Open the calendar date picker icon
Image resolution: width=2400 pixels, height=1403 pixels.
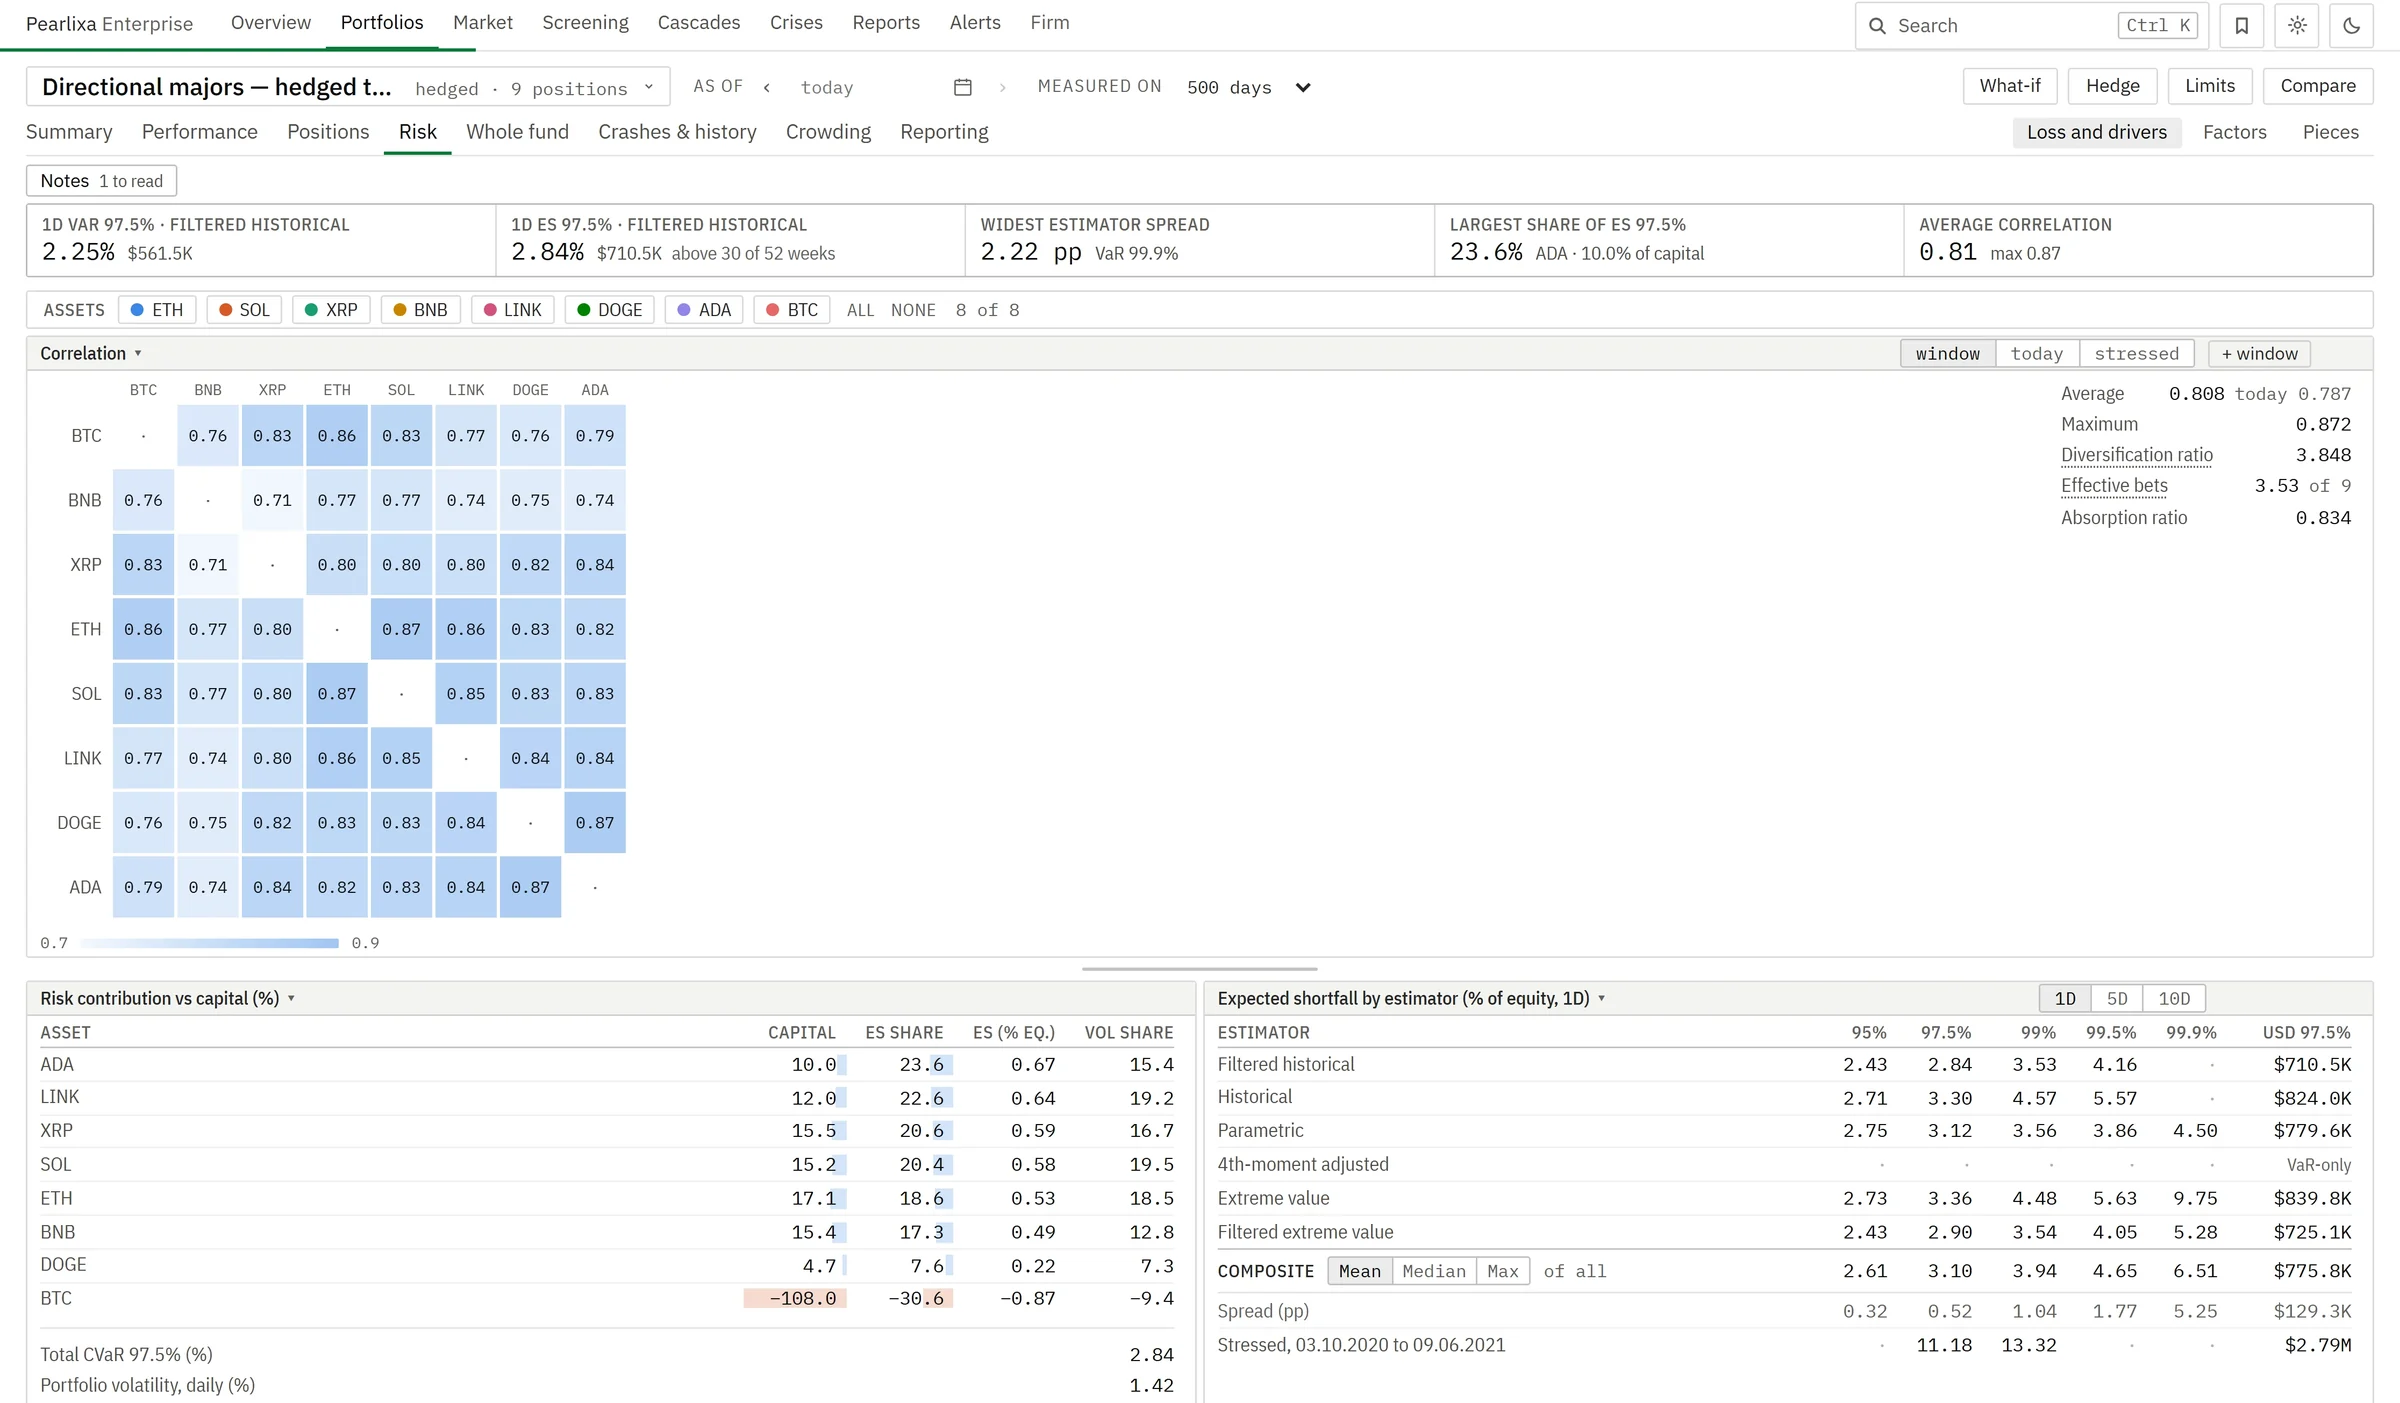click(x=963, y=87)
